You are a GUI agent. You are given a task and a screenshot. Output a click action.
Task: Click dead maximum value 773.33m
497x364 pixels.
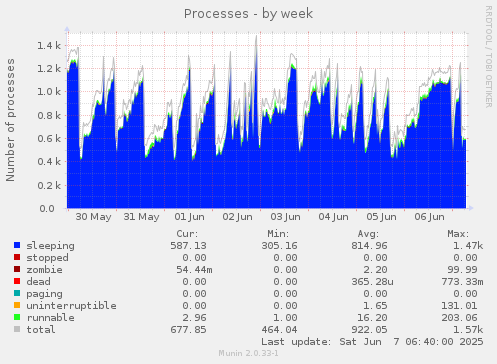462,282
